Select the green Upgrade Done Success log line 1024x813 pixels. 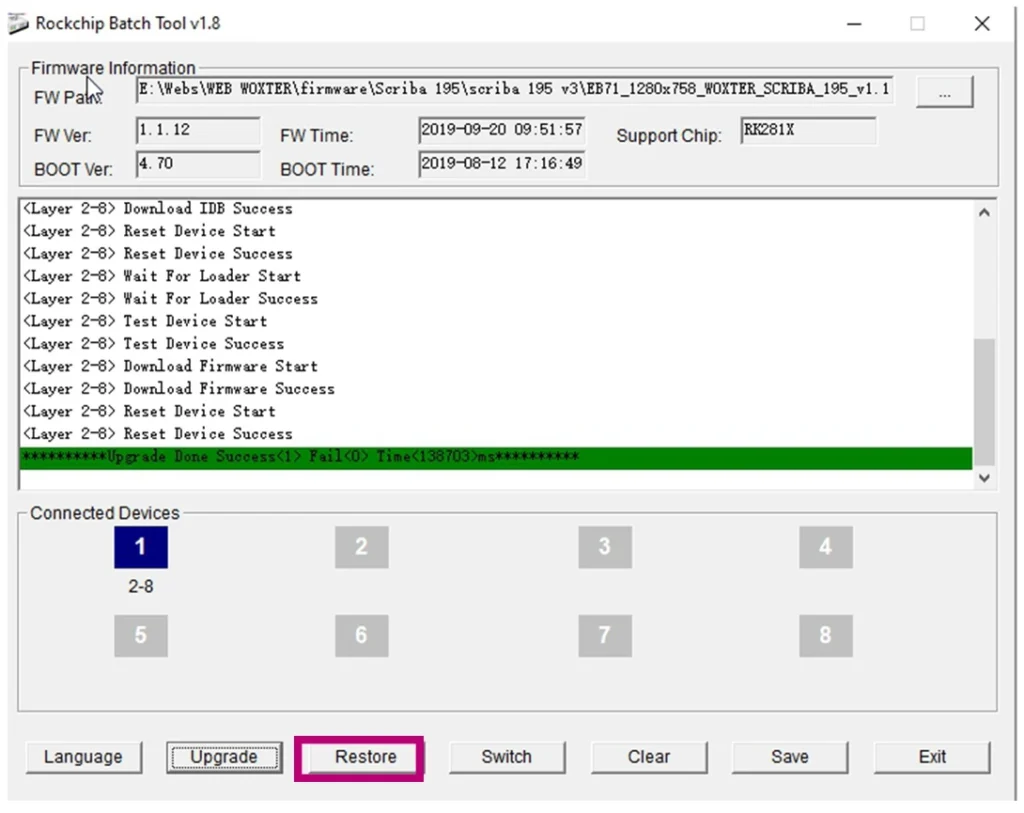click(496, 457)
